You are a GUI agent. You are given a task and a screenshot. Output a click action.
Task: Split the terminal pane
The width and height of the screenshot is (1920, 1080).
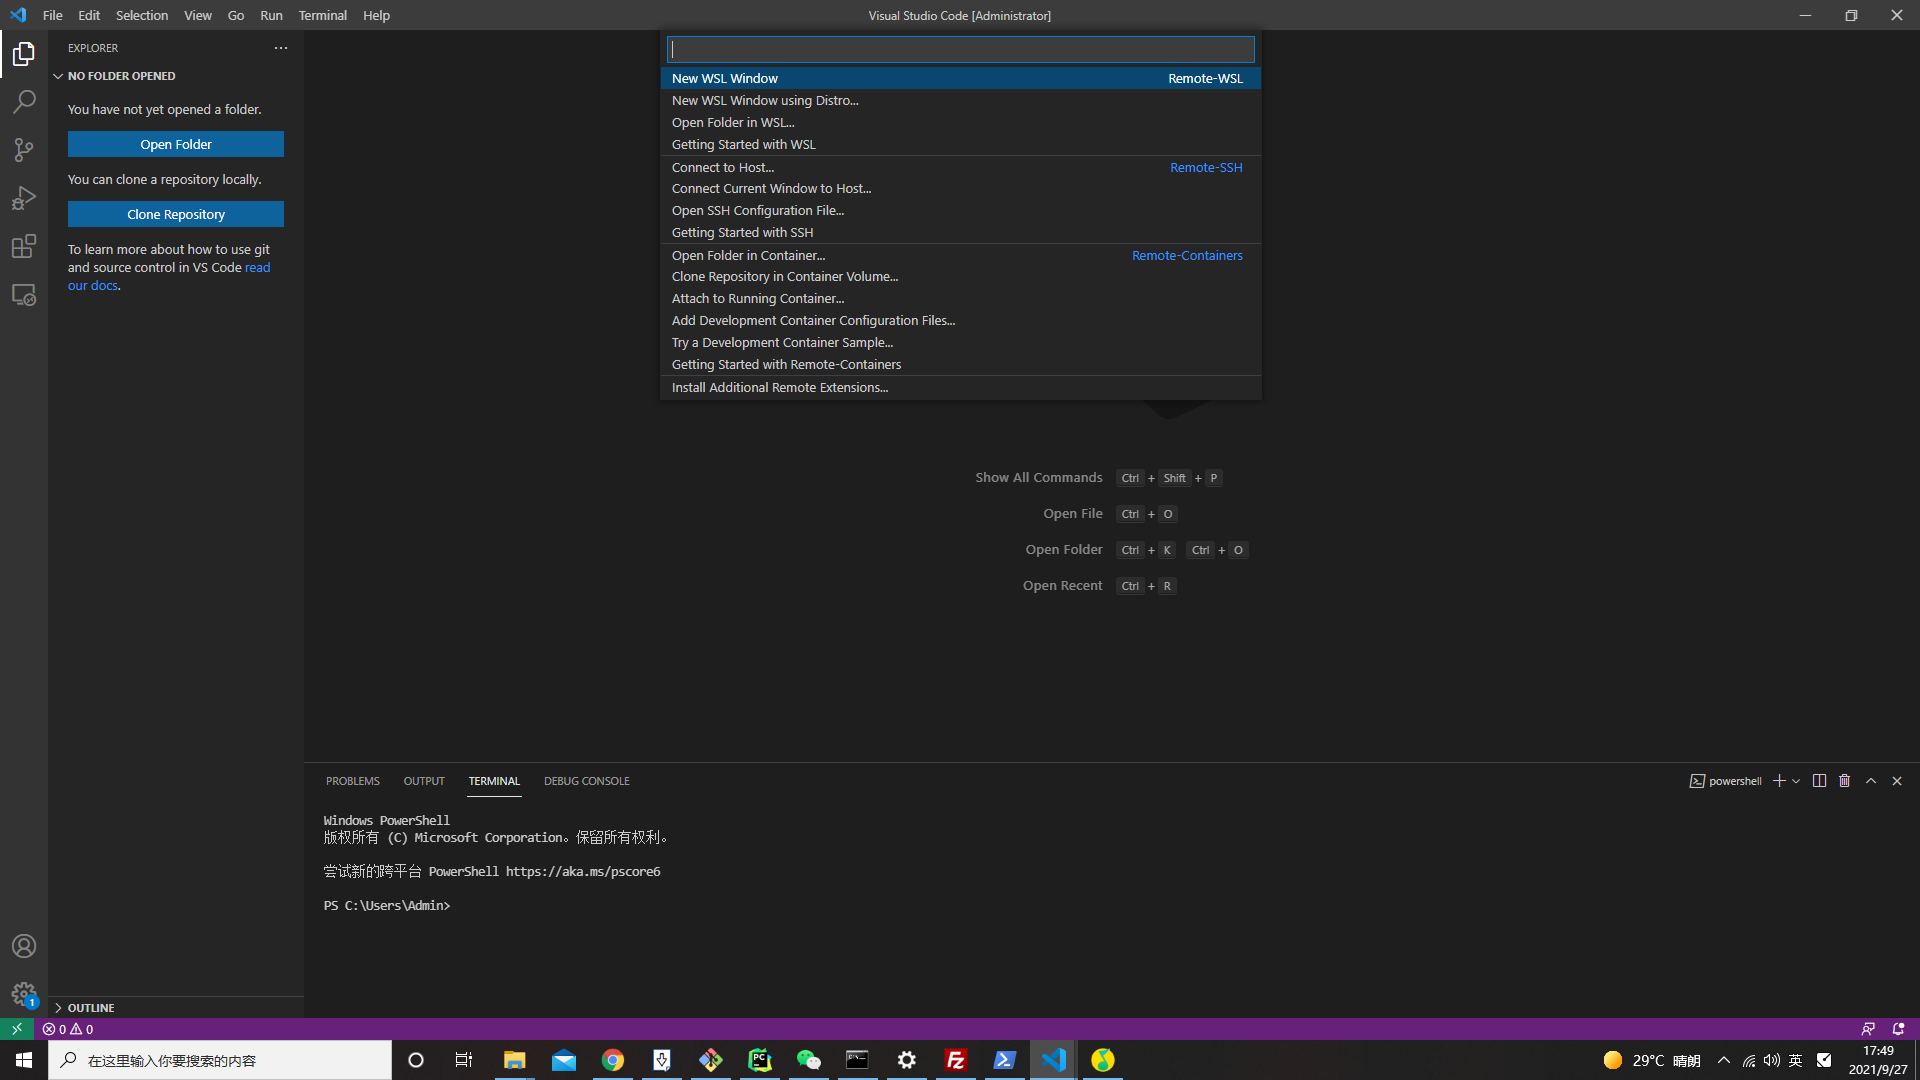(1819, 781)
